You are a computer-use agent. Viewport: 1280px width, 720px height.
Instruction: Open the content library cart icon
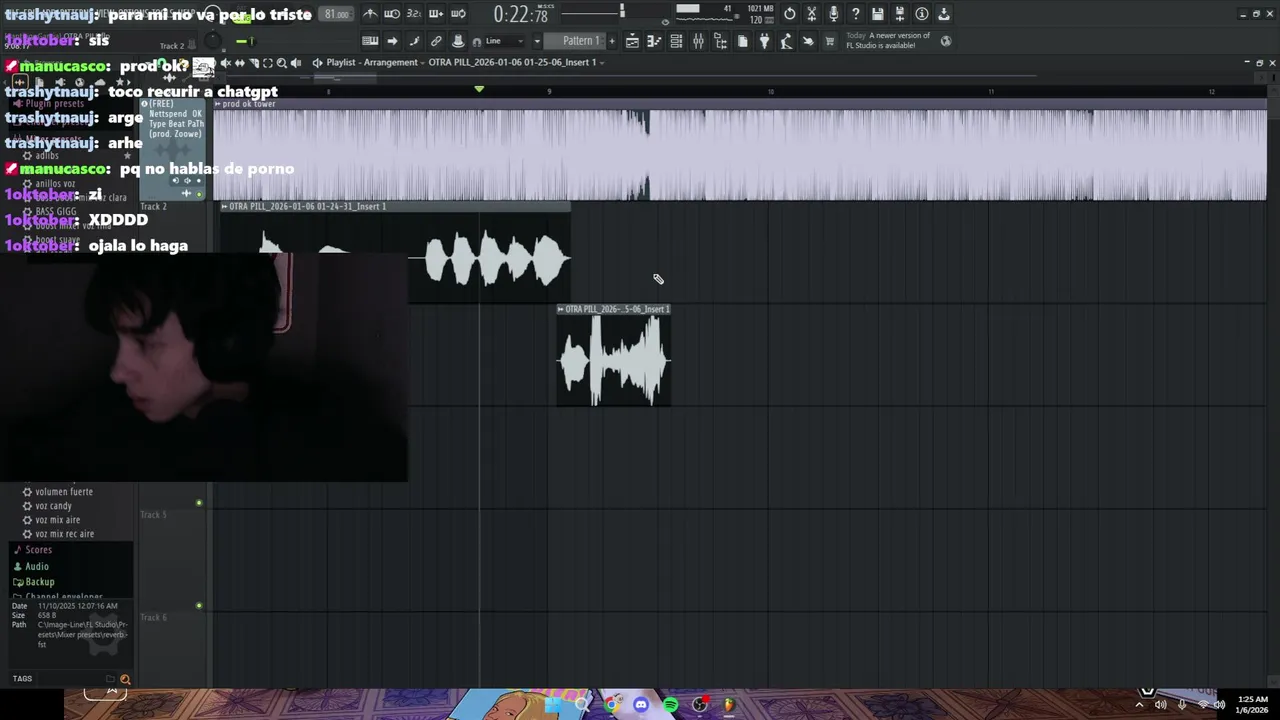tap(830, 41)
